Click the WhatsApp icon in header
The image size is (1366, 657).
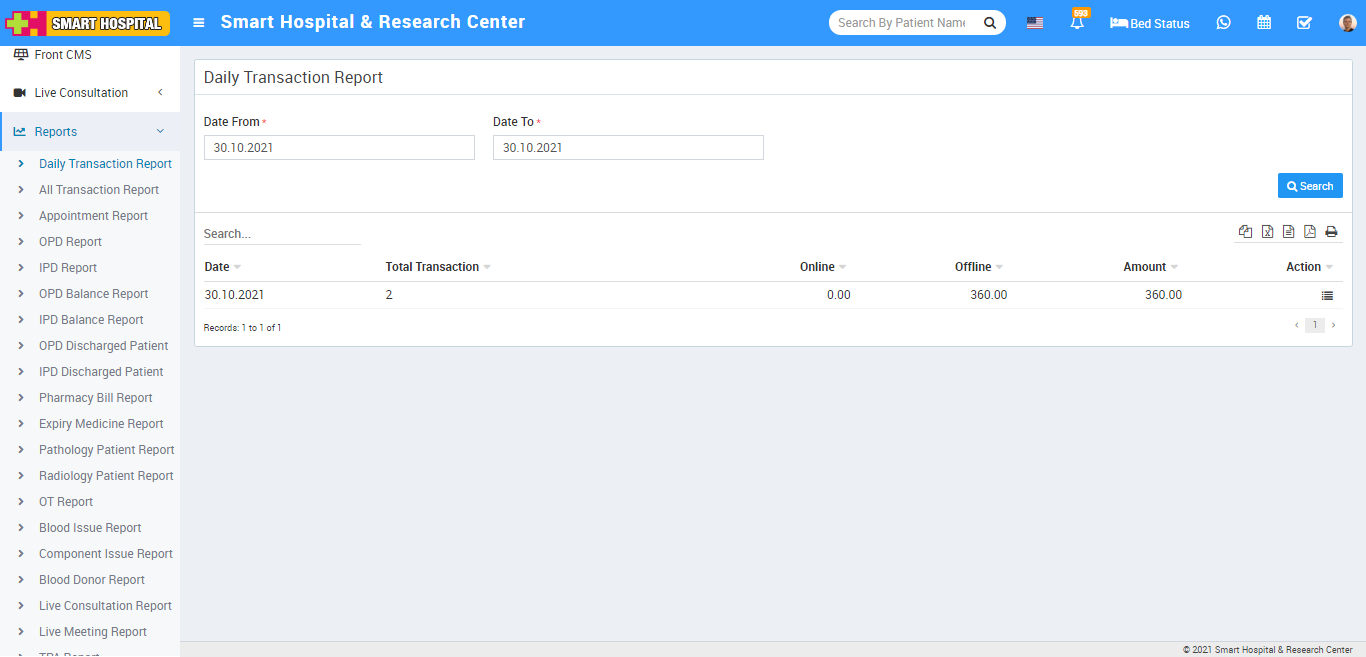(1223, 23)
